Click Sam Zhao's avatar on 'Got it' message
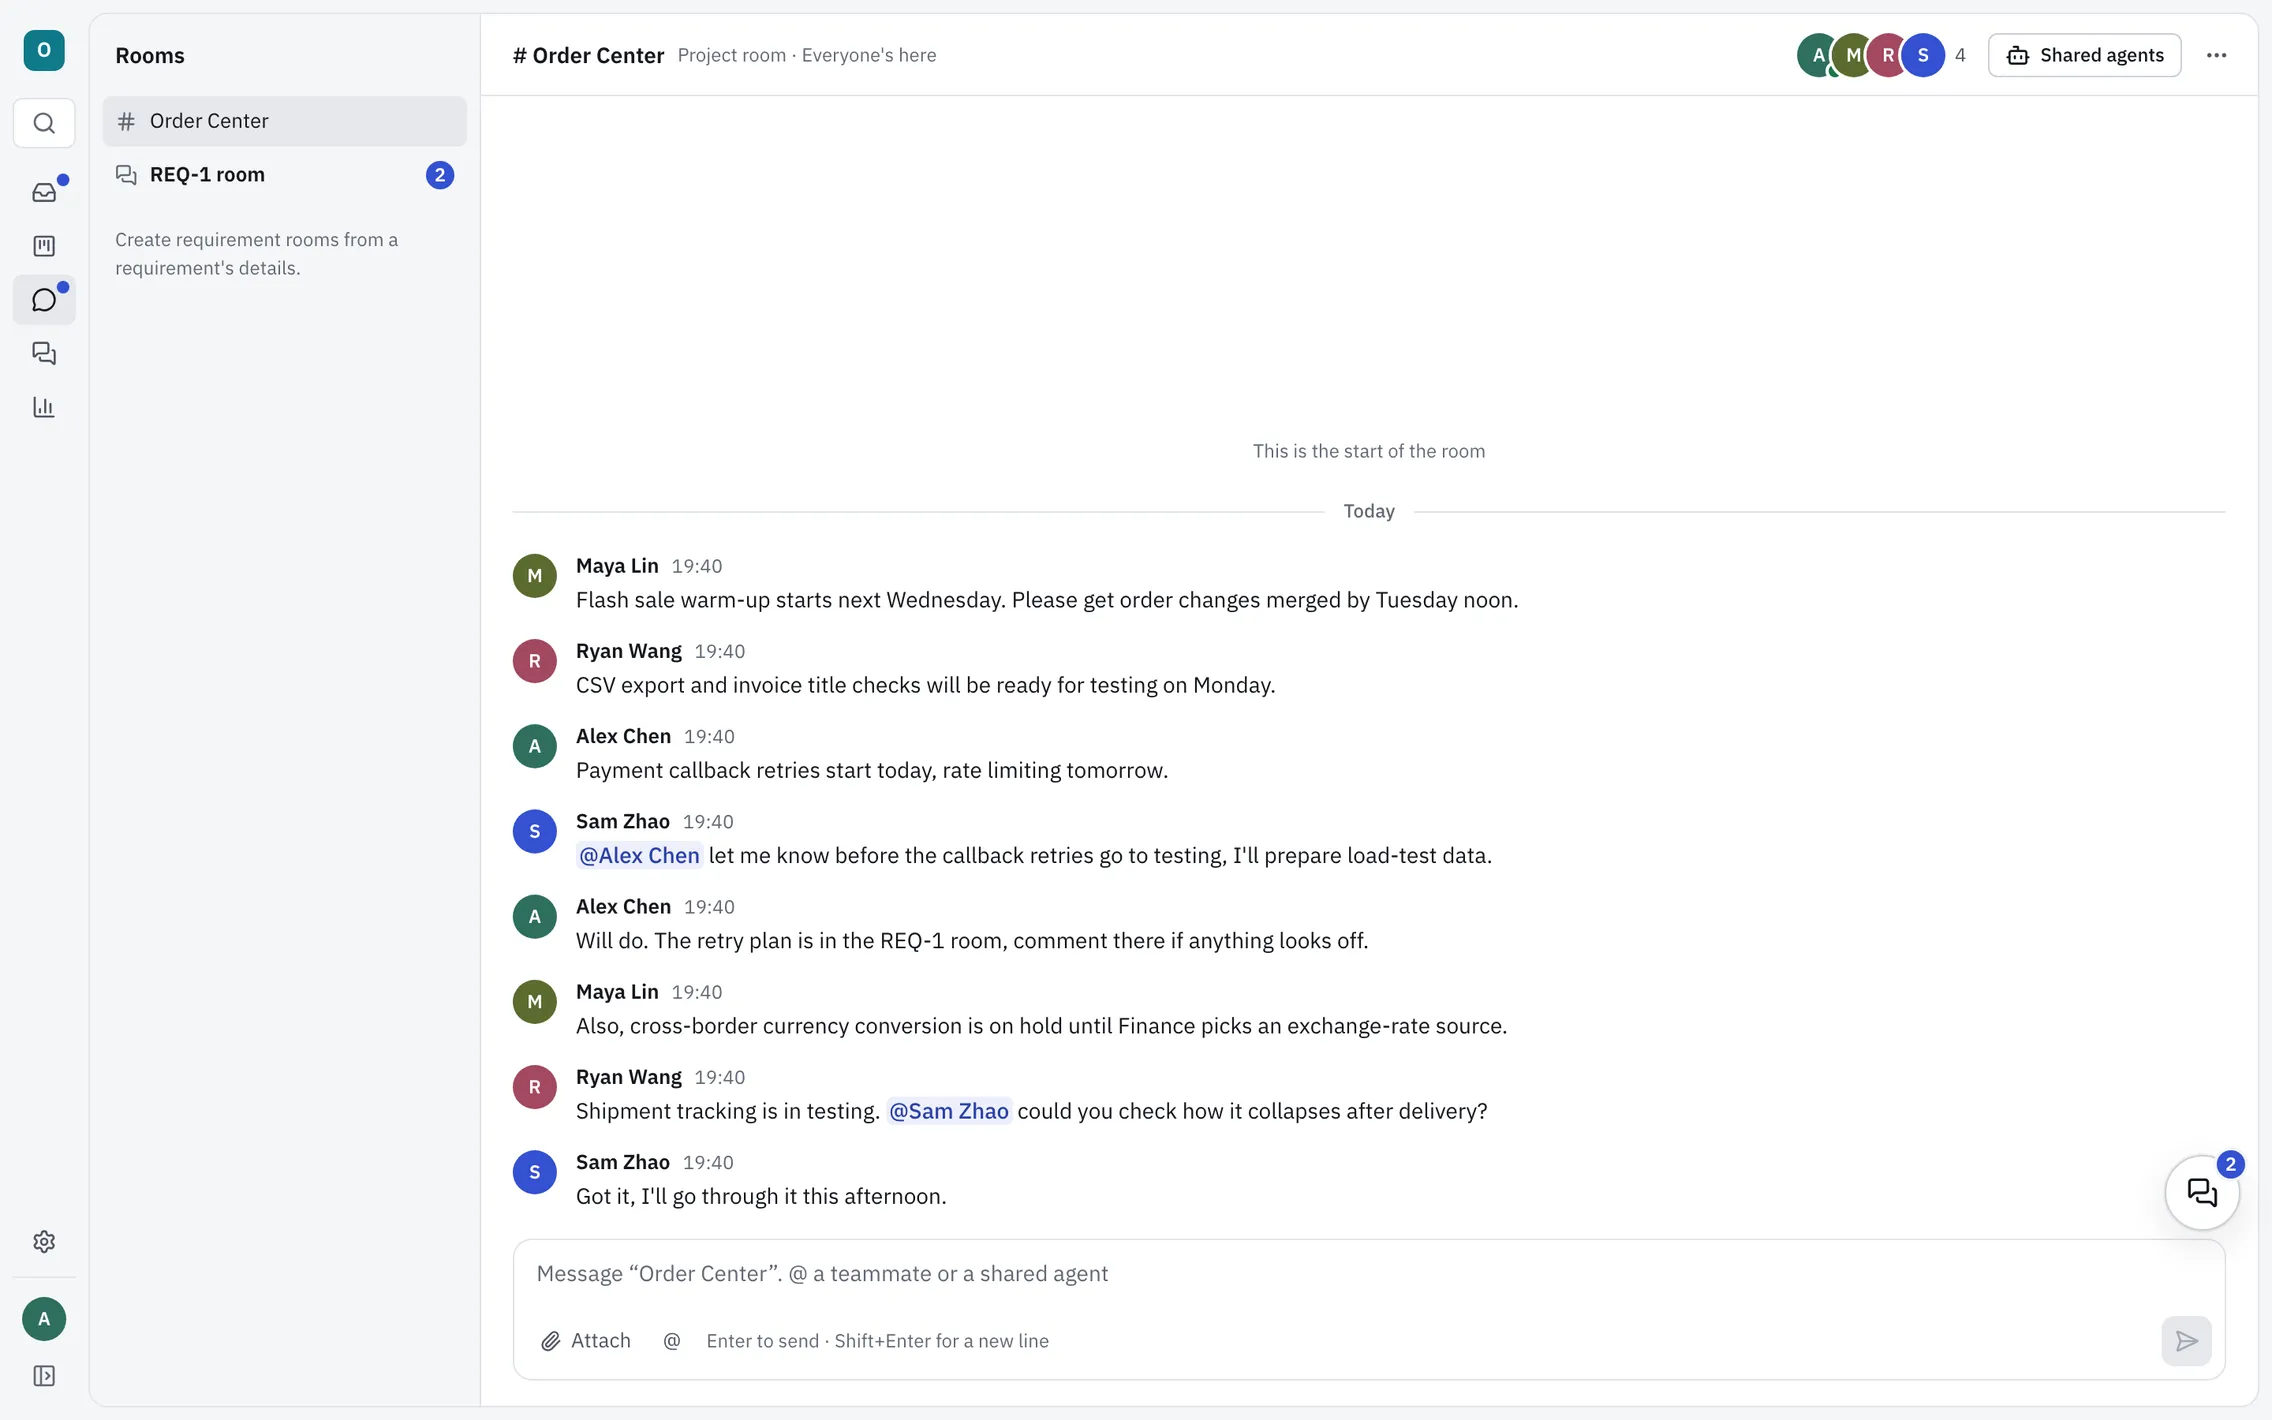The height and width of the screenshot is (1420, 2272). (x=534, y=1172)
